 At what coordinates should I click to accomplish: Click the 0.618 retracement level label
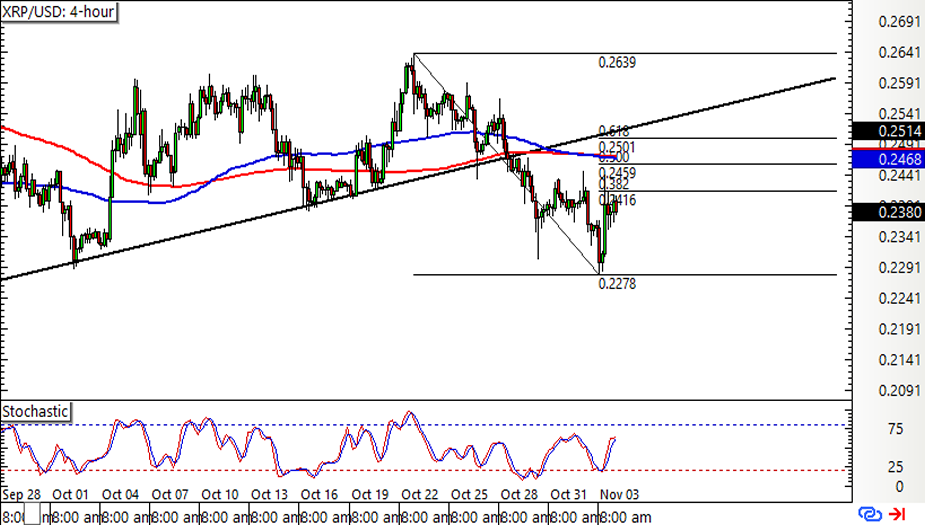point(614,131)
